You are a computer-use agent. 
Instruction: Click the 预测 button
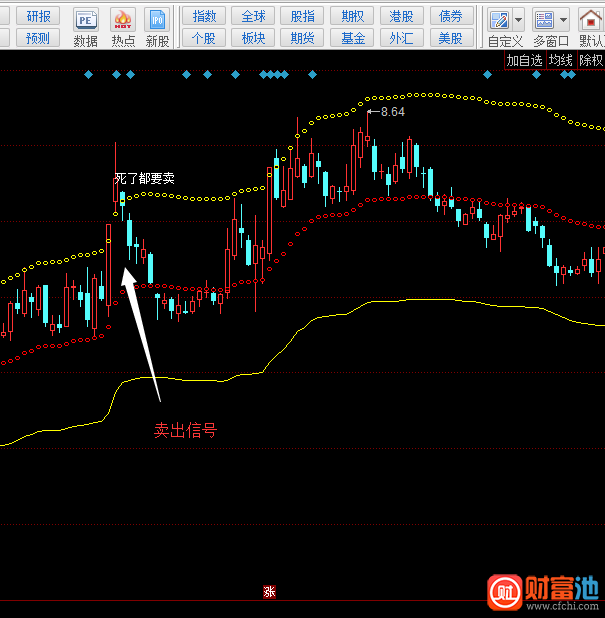38,39
